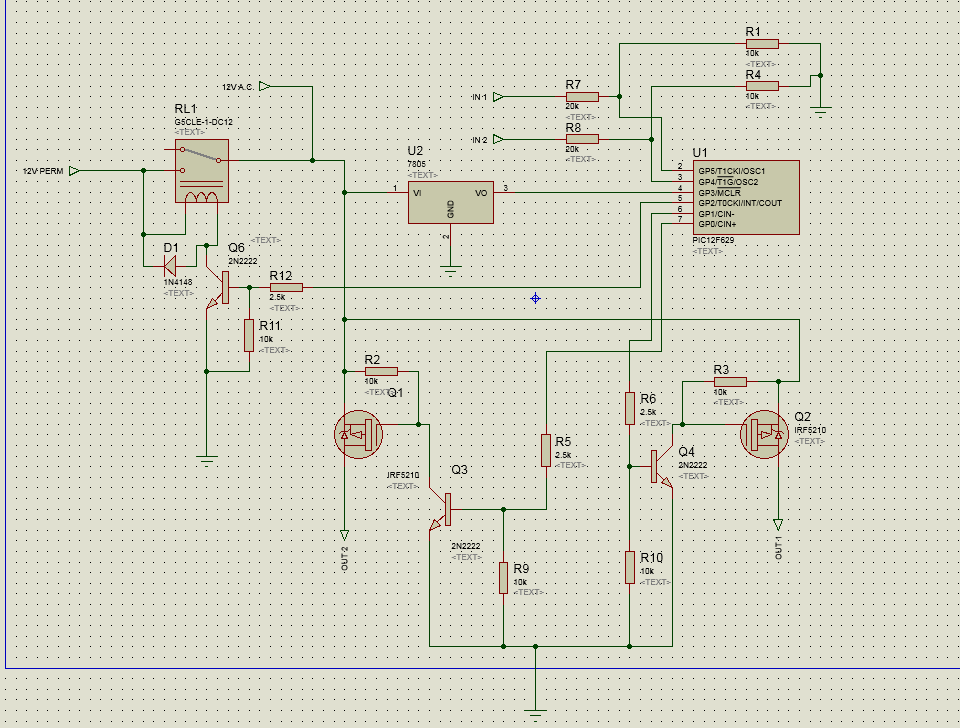The width and height of the screenshot is (960, 728).
Task: Click the blue origin marker crosshair
Action: click(536, 298)
